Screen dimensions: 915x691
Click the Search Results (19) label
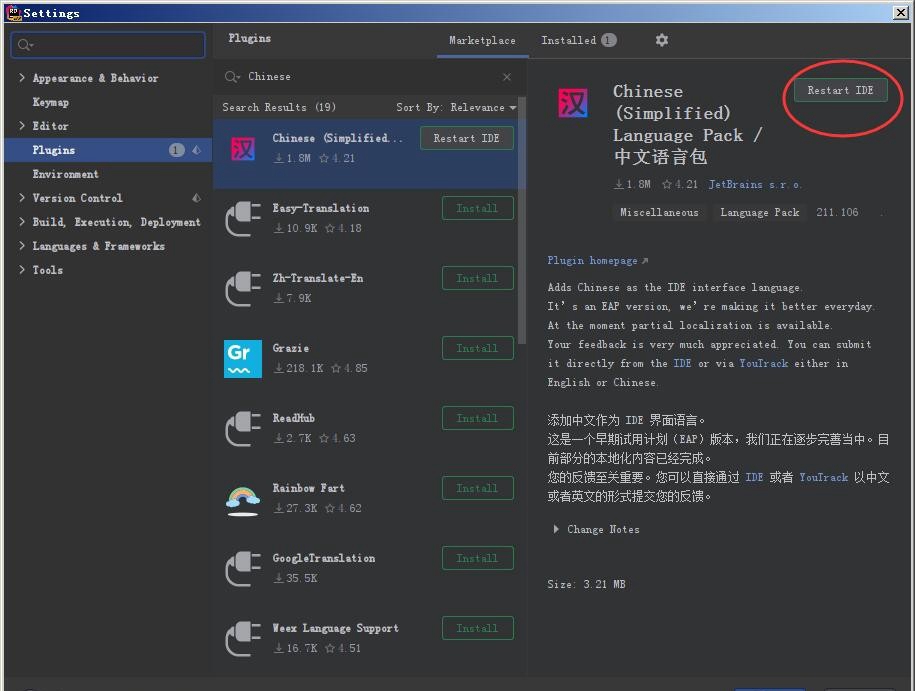point(279,107)
